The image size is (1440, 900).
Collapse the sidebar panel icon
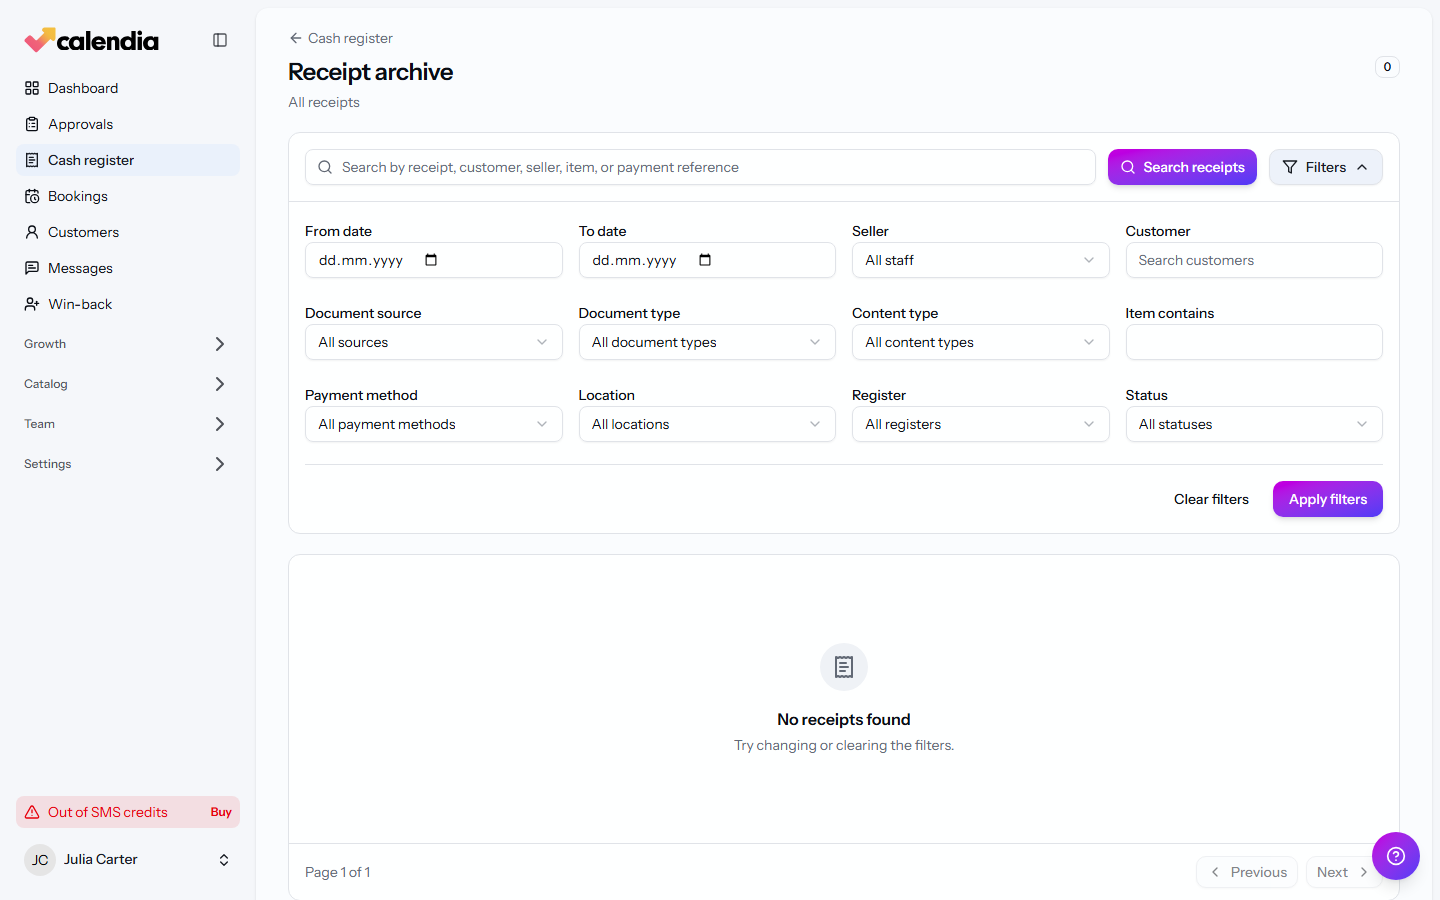click(220, 40)
